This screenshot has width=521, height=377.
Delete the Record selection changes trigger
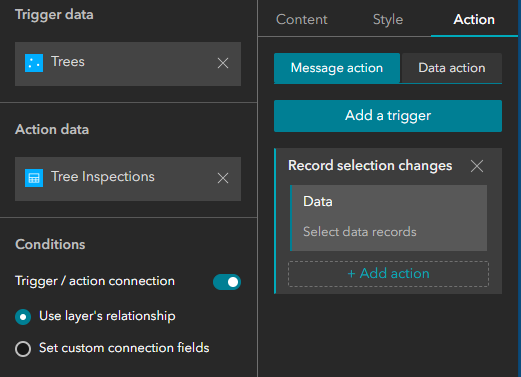477,166
